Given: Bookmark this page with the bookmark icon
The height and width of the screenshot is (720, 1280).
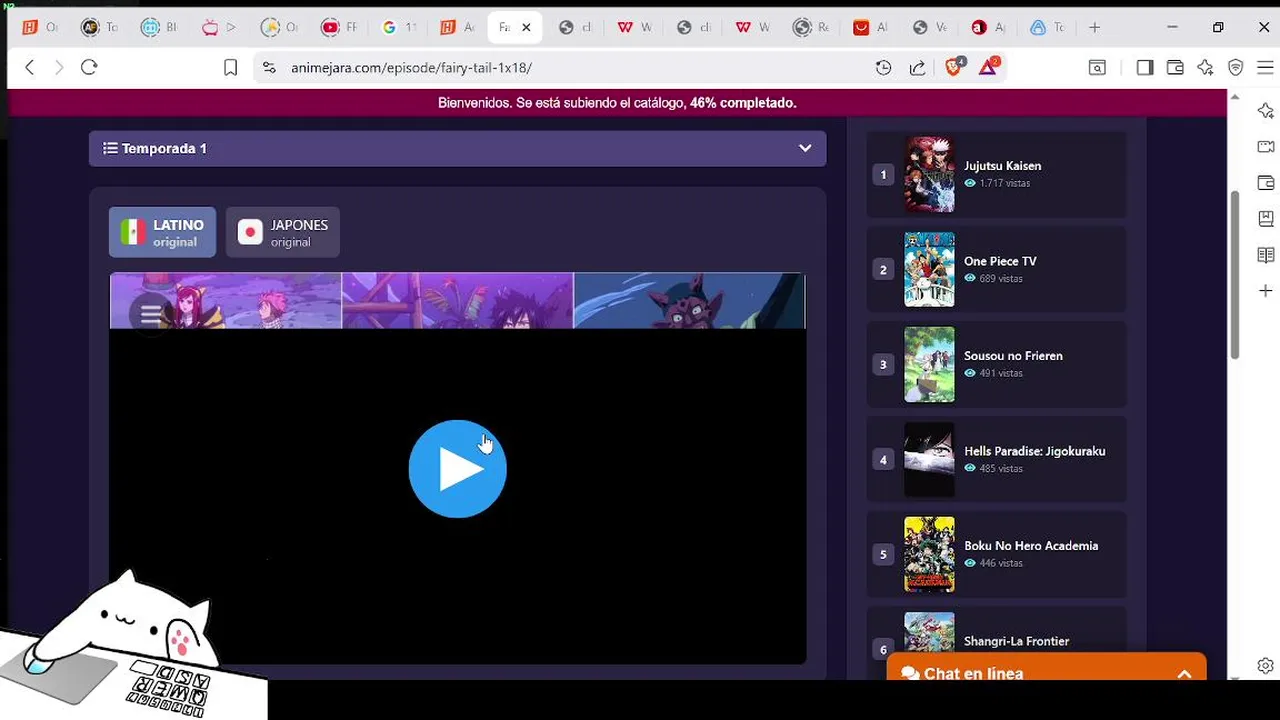Looking at the screenshot, I should pyautogui.click(x=230, y=67).
